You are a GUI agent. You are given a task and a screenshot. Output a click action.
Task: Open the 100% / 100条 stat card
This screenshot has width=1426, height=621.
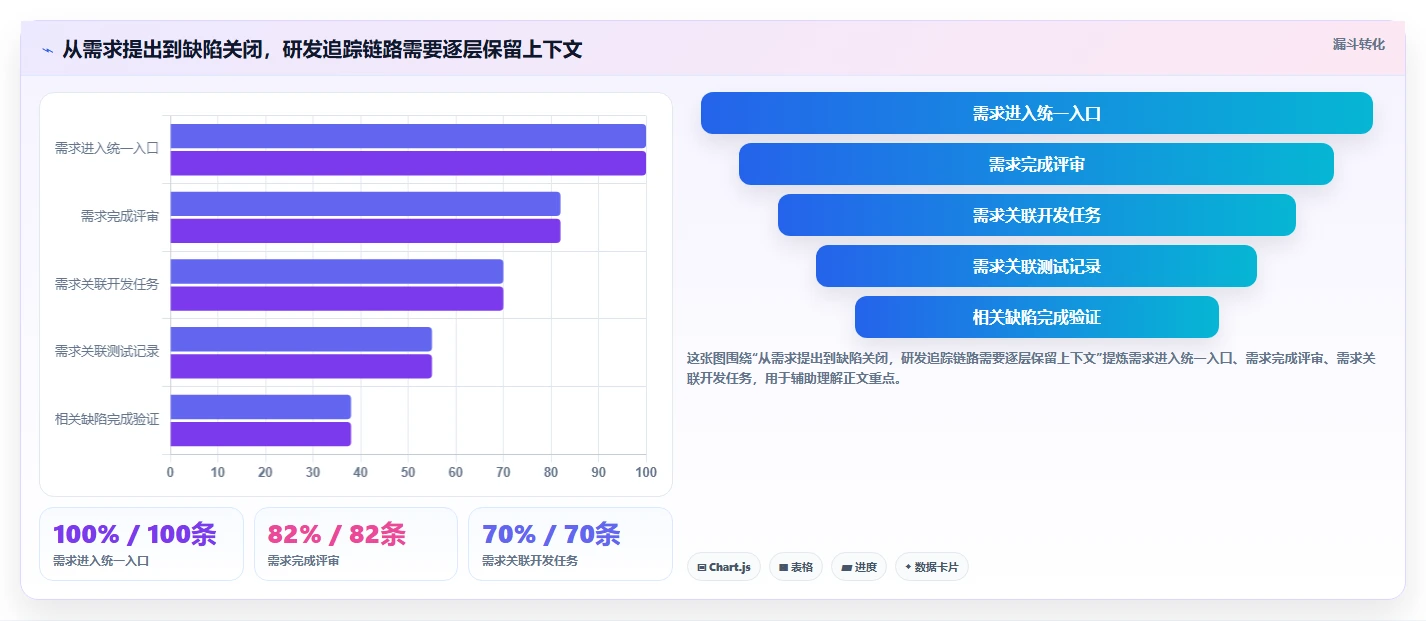click(x=141, y=544)
